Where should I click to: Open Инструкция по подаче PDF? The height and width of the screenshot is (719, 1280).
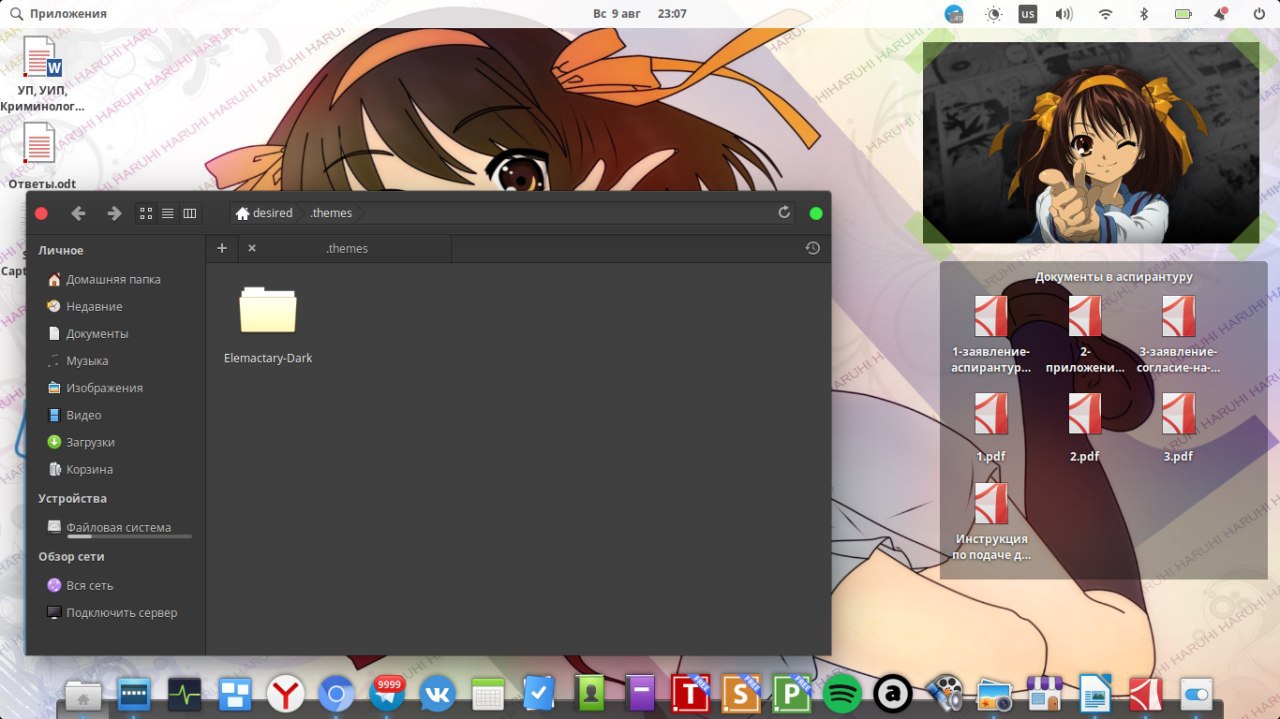pyautogui.click(x=991, y=522)
